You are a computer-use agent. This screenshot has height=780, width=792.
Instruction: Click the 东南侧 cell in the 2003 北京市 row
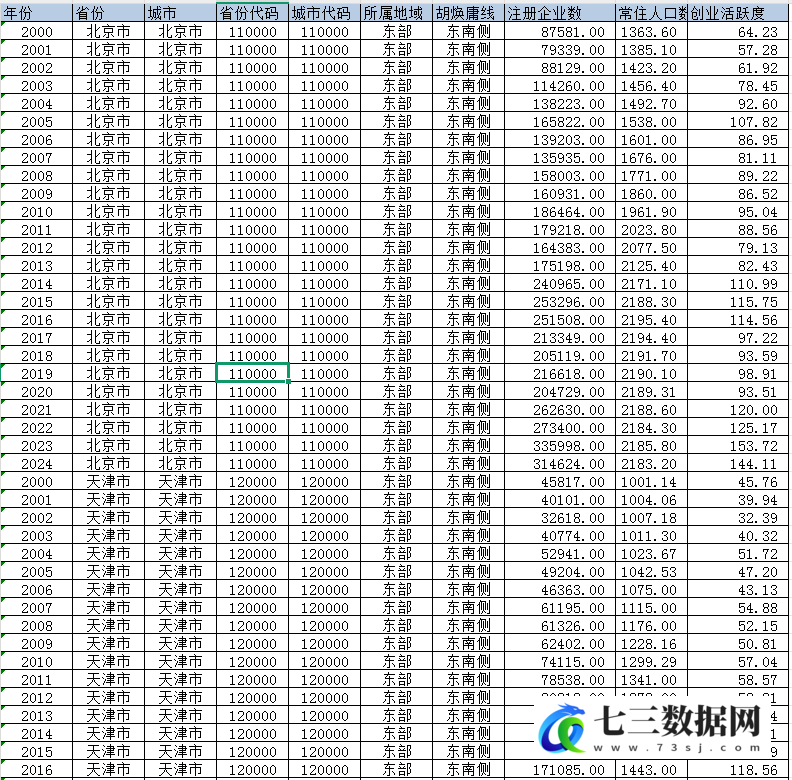[x=468, y=86]
